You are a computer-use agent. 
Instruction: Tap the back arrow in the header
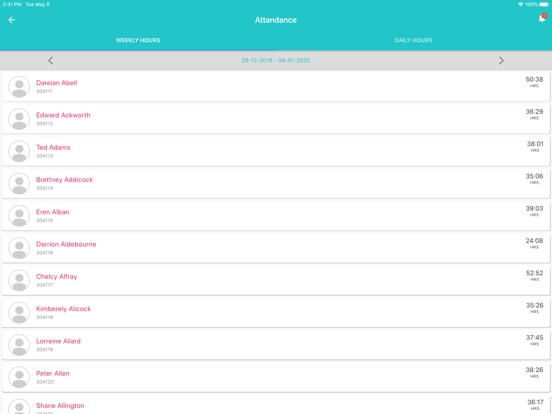(12, 20)
